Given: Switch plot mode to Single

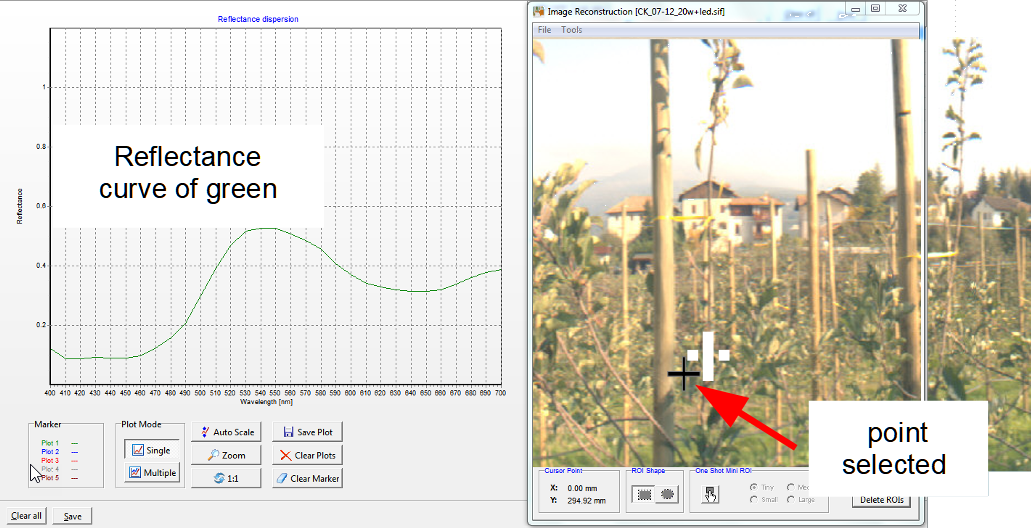Looking at the screenshot, I should point(151,450).
